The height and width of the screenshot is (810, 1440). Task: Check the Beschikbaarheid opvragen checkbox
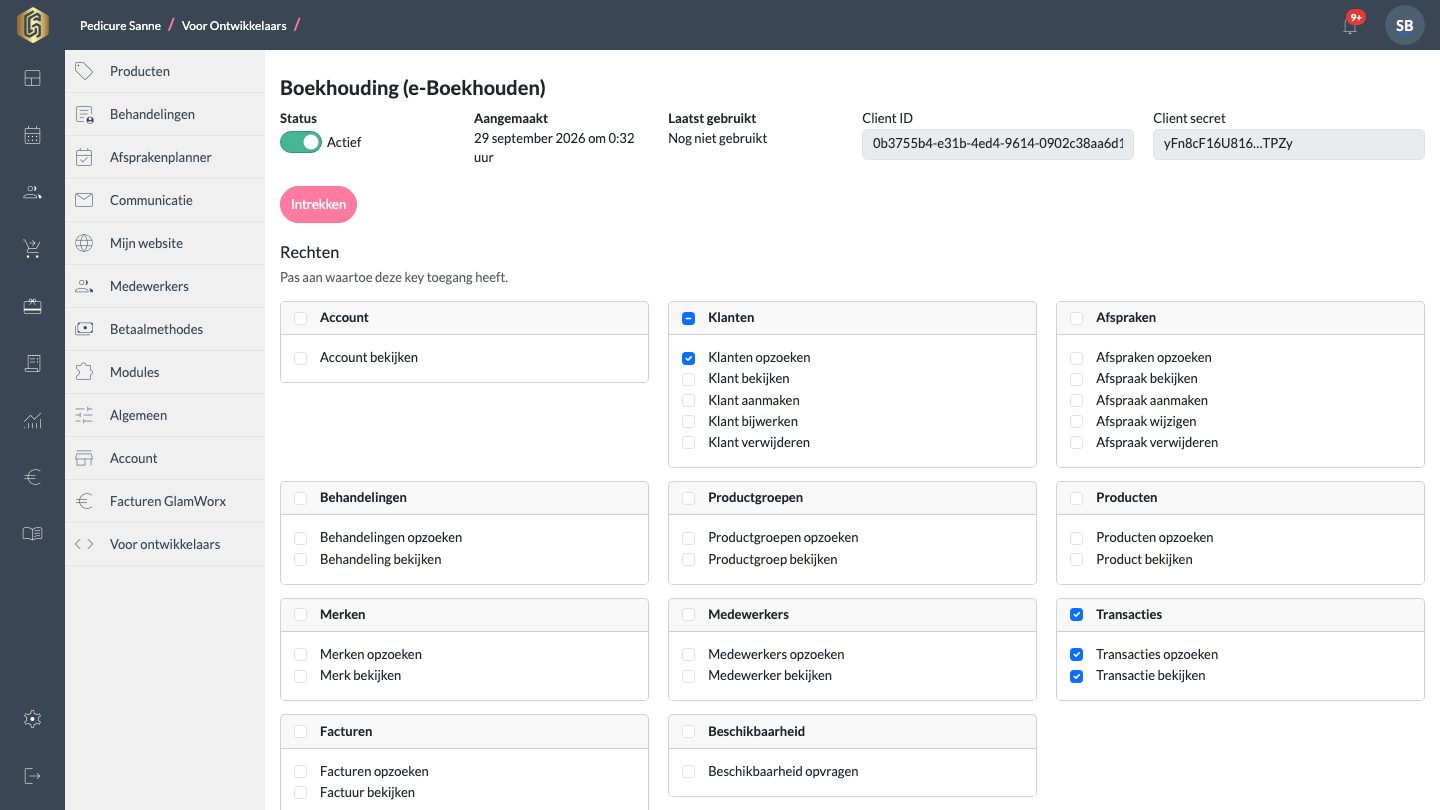coord(688,772)
